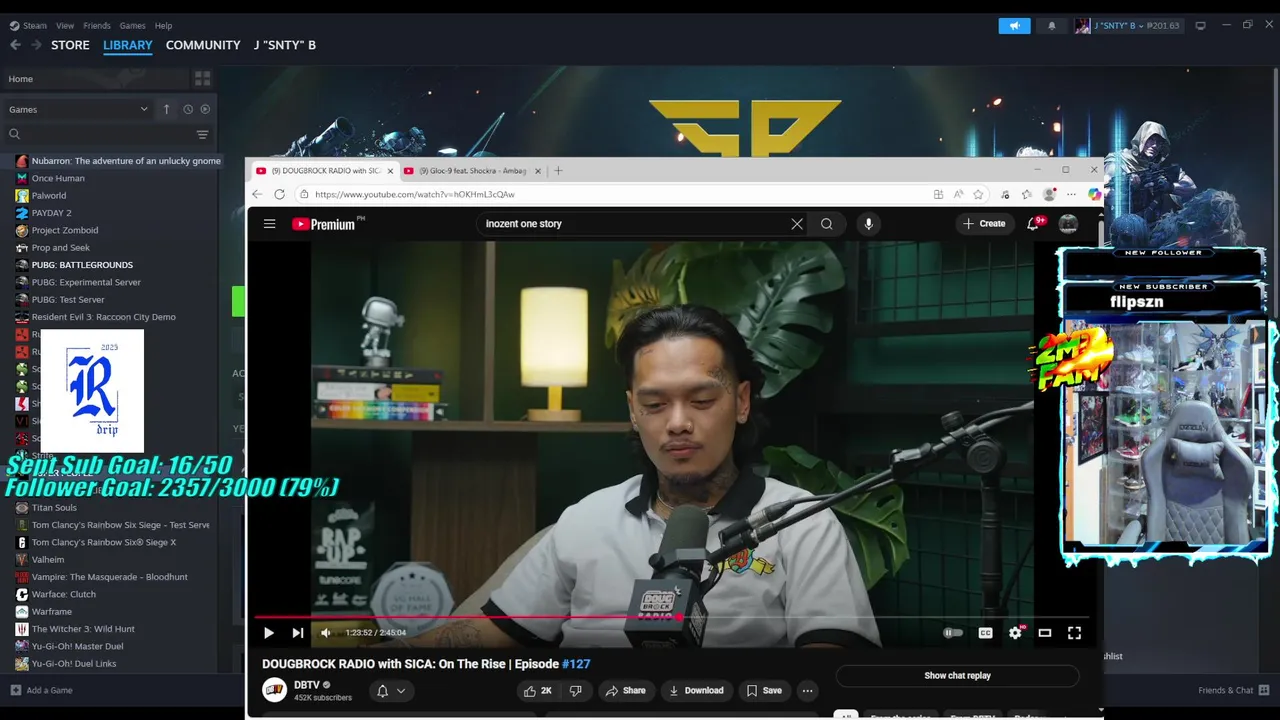Click Add a Game in Steam
Screen dimensions: 1280x720
(41, 690)
